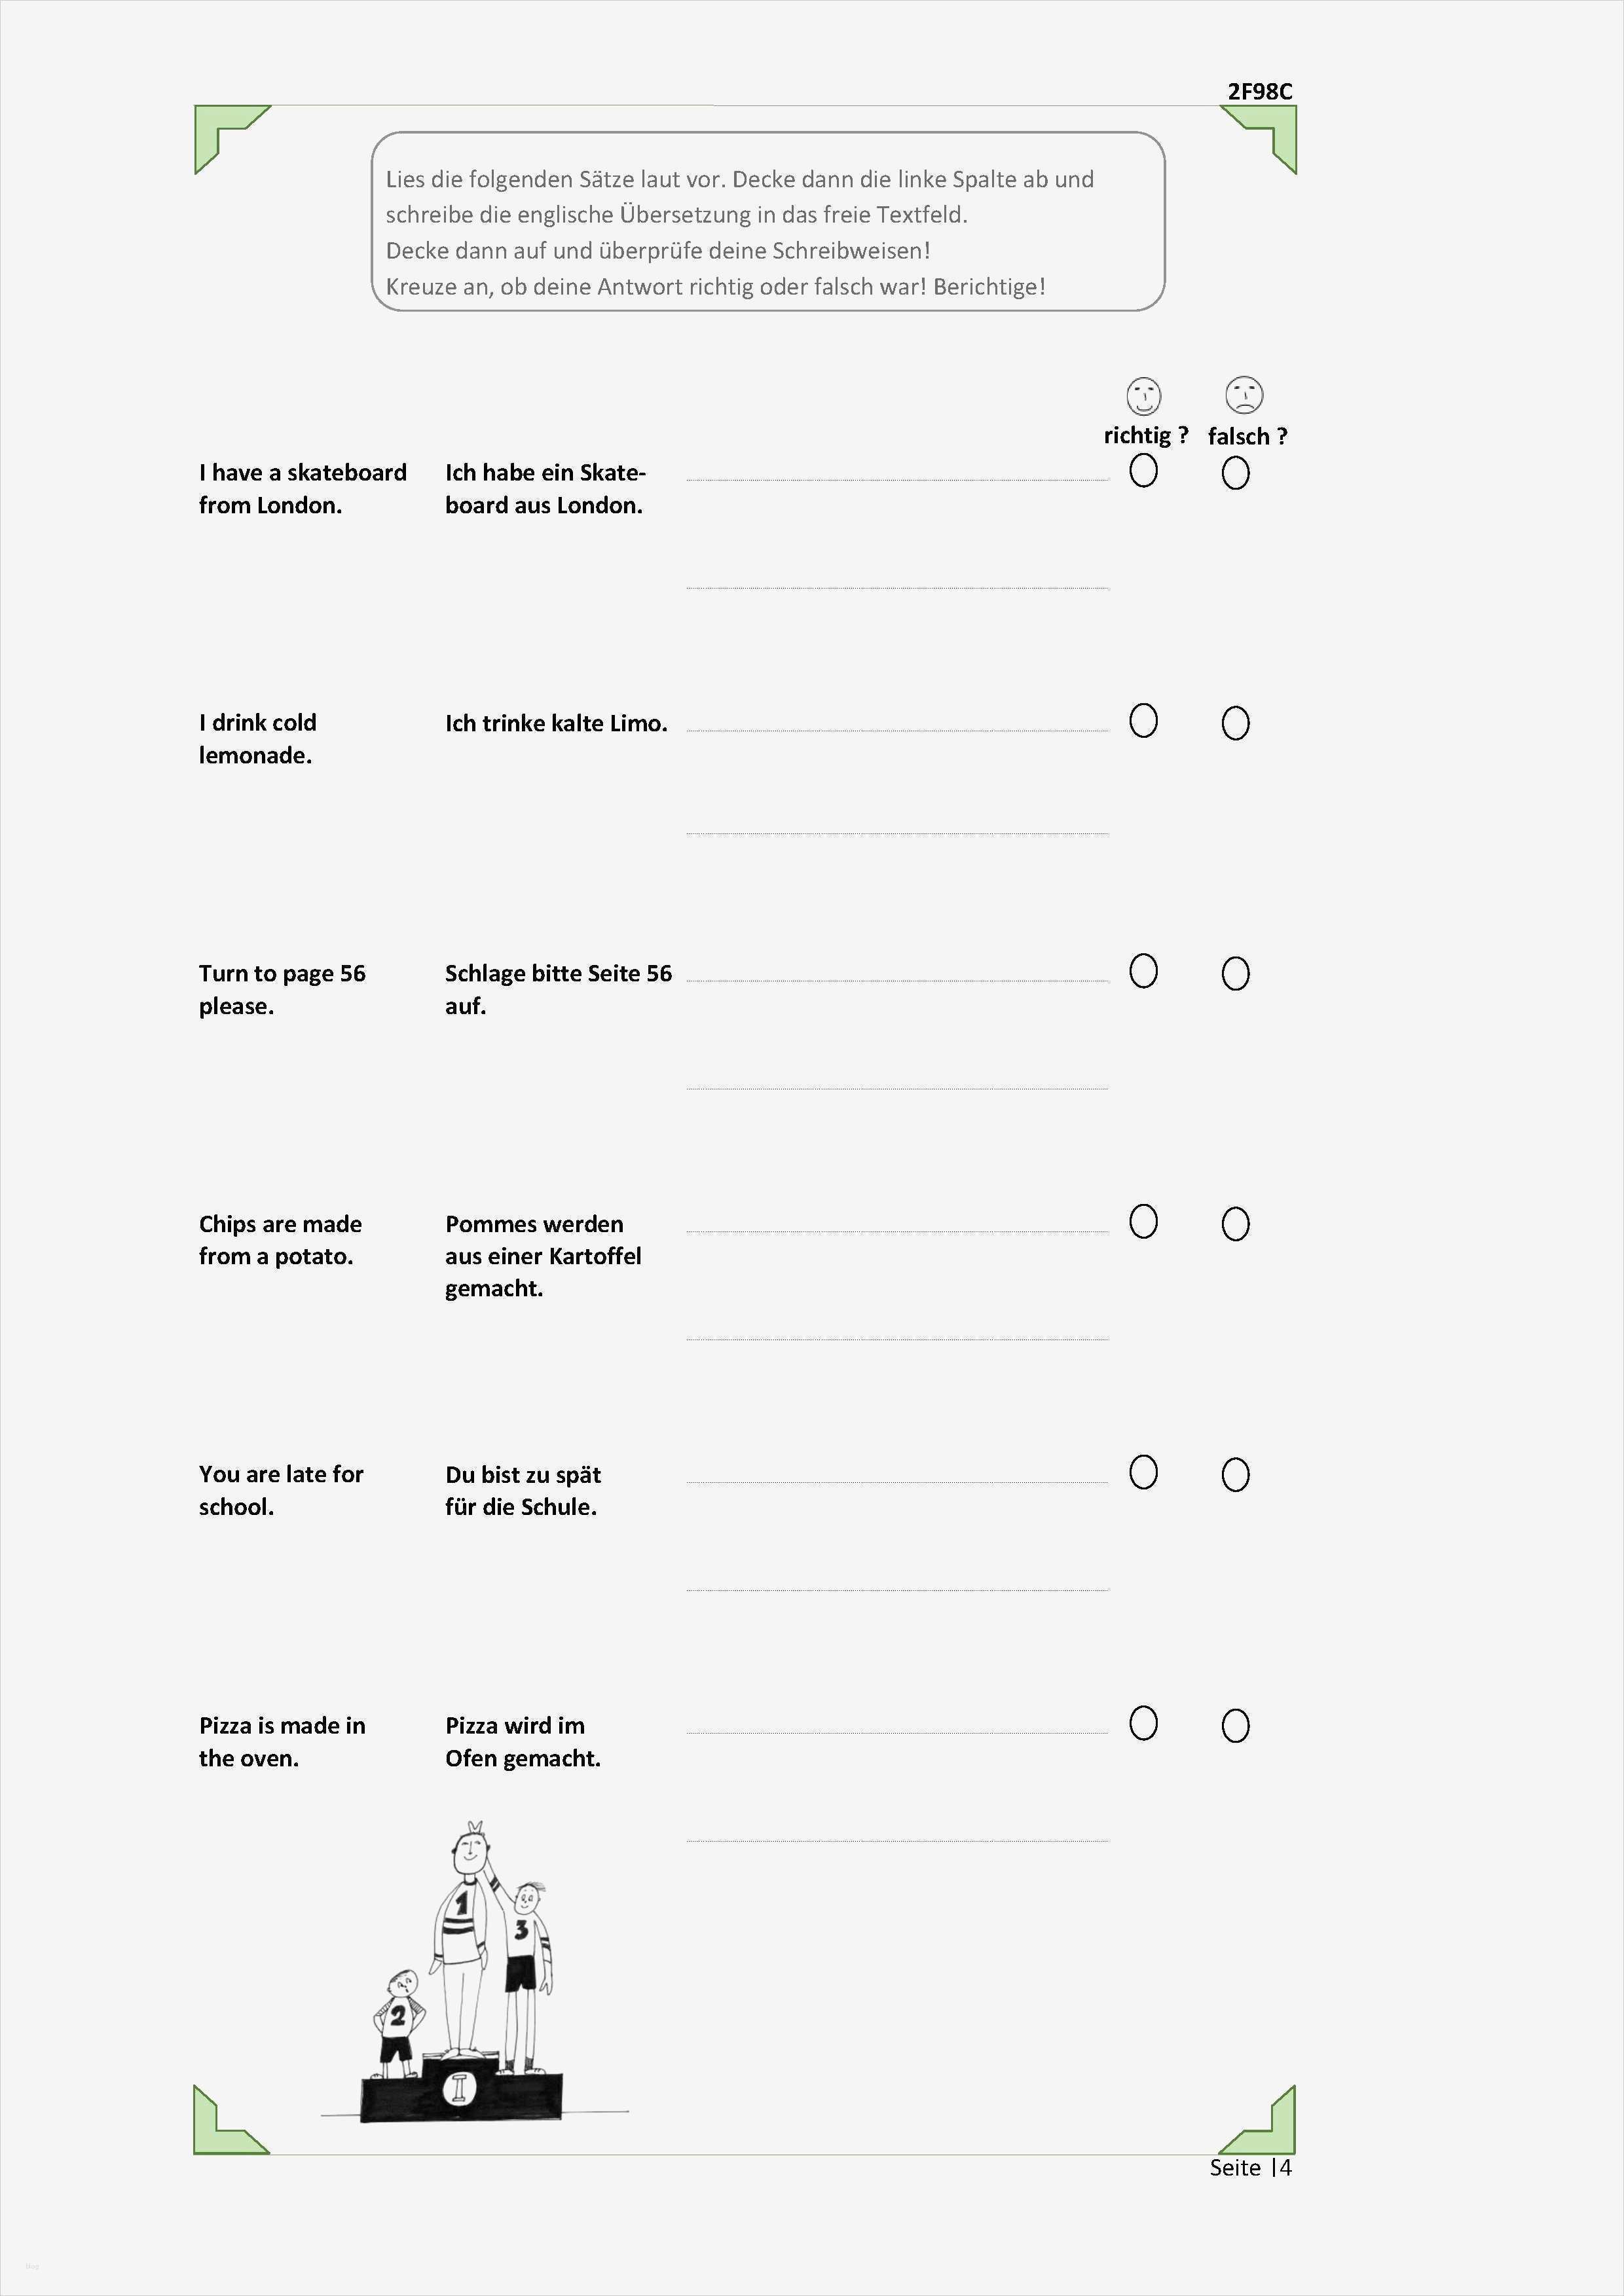
Task: Click the smiley face above richtig
Action: coord(1143,396)
